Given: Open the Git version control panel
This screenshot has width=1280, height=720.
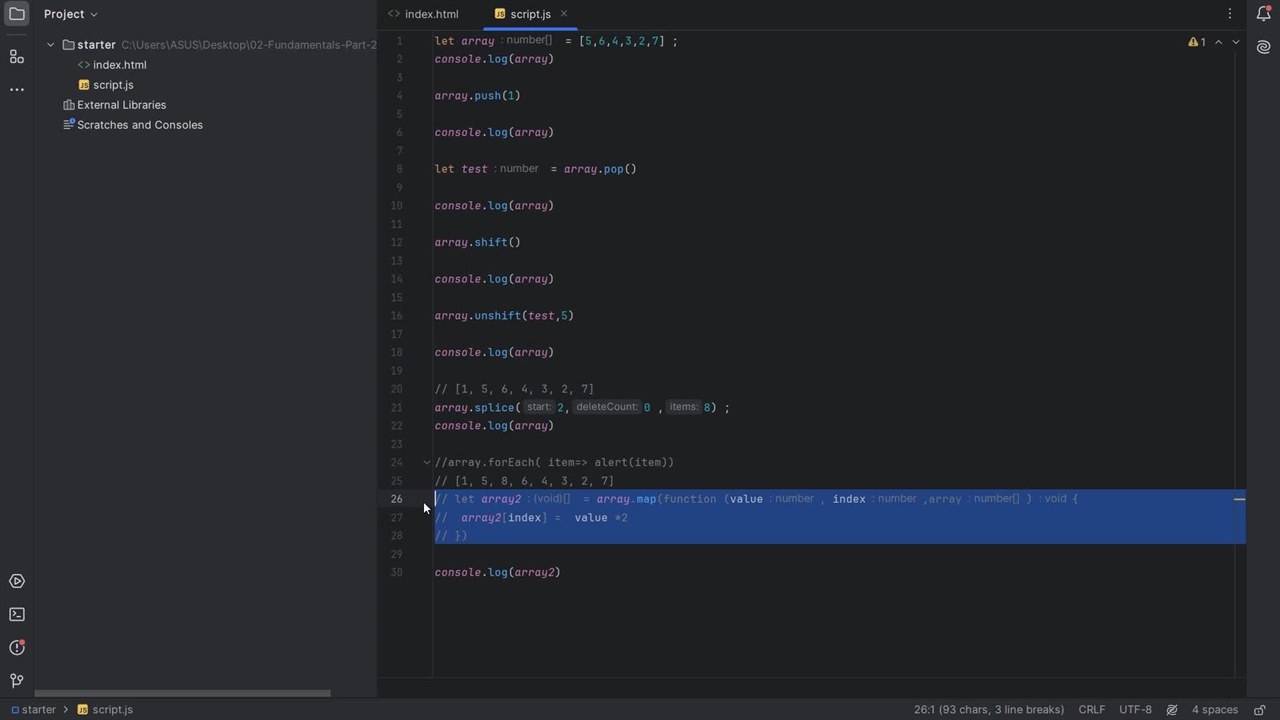Looking at the screenshot, I should 17,681.
